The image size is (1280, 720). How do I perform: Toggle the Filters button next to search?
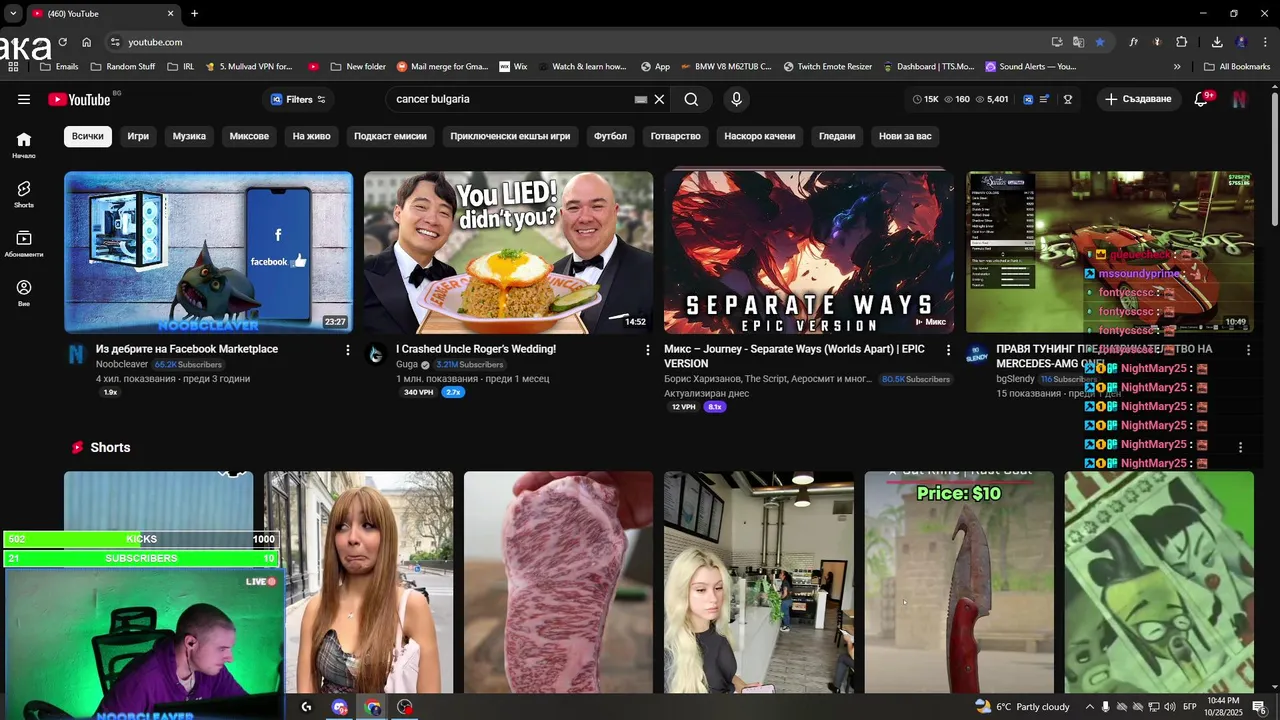click(x=298, y=99)
